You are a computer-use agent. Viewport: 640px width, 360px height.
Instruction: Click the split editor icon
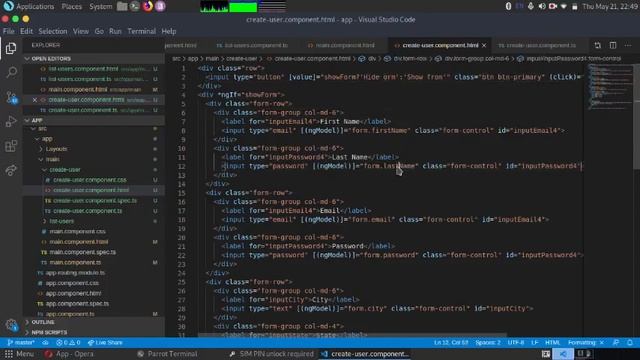point(613,45)
